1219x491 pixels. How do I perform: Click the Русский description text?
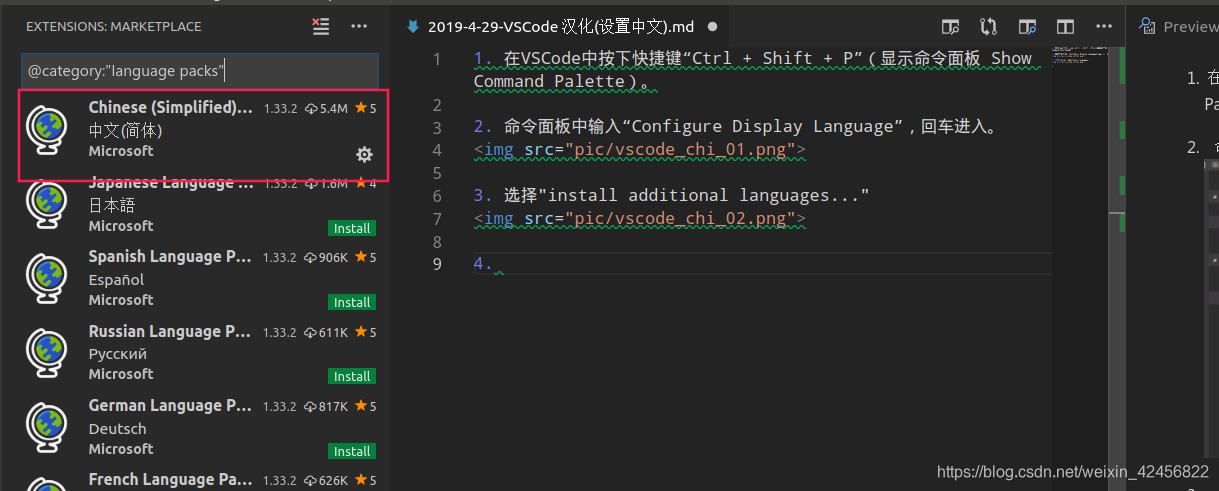click(117, 354)
